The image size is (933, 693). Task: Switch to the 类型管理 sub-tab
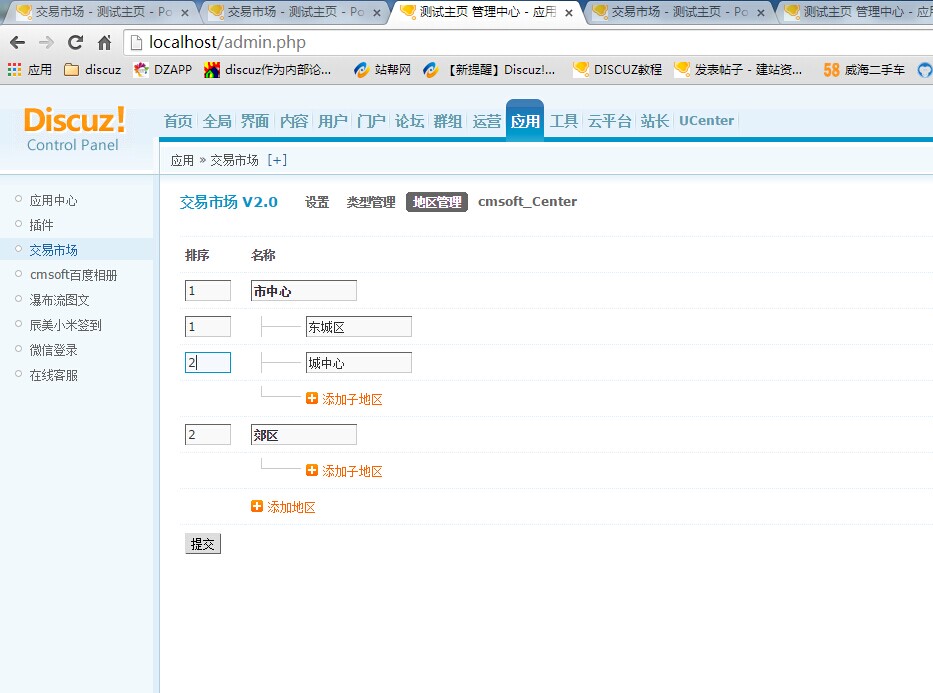(x=371, y=202)
